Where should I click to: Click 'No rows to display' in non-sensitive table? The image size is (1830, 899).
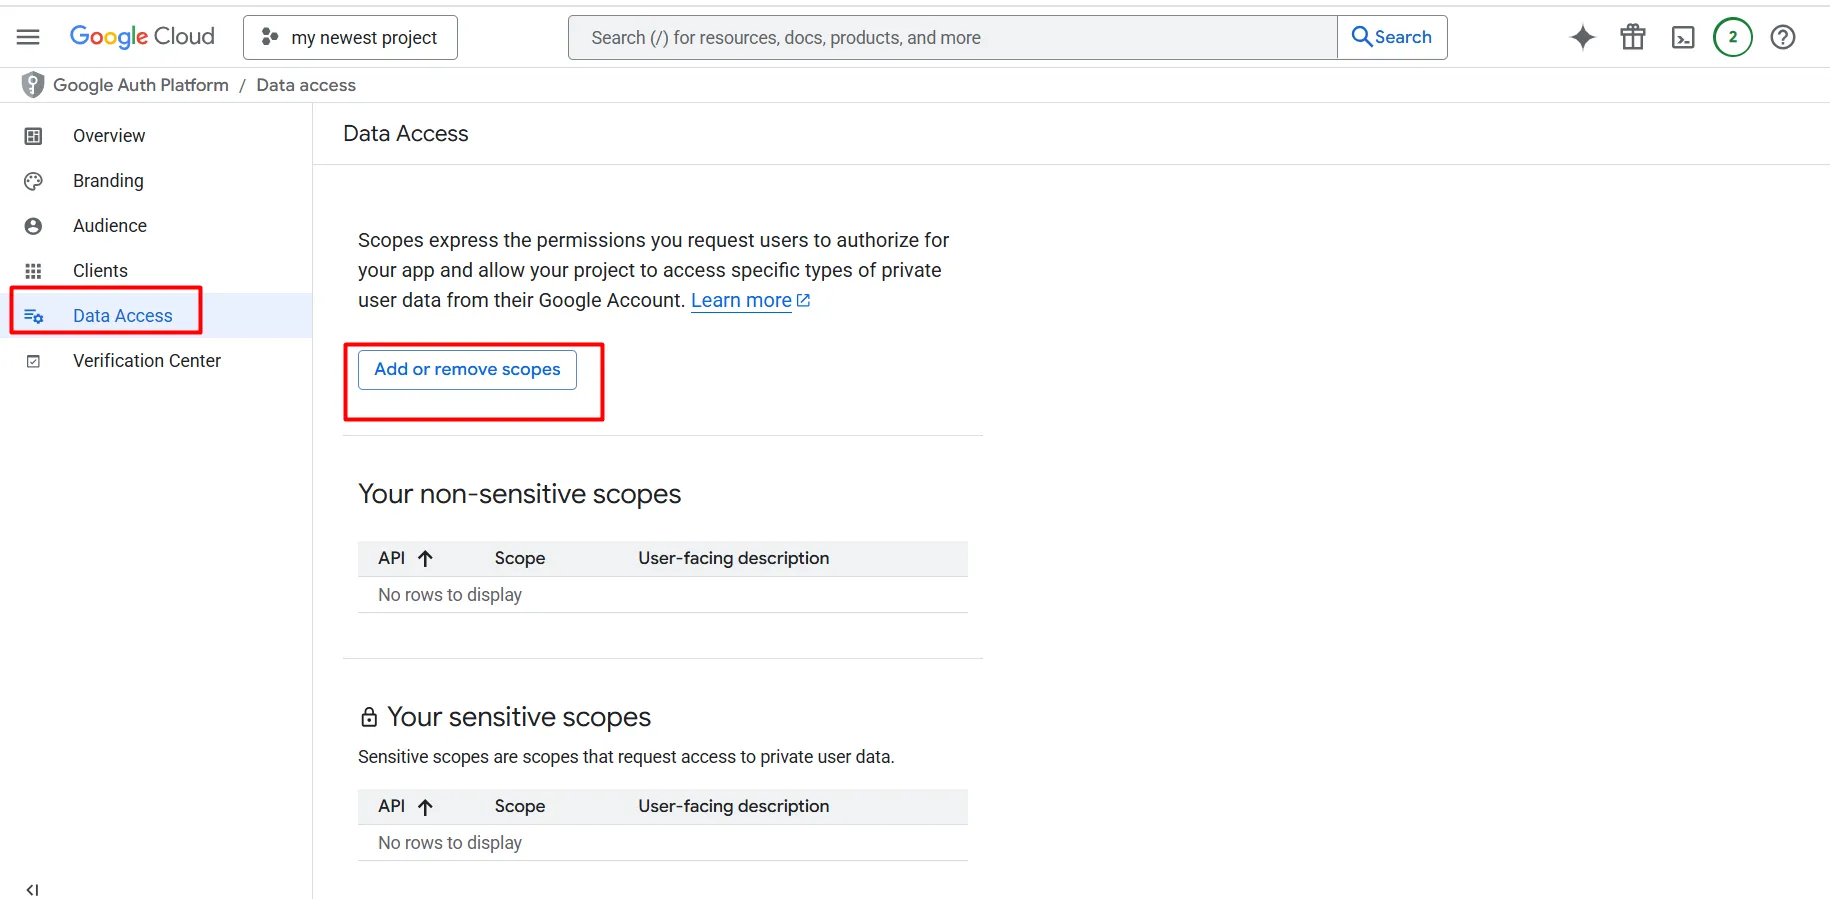[450, 595]
